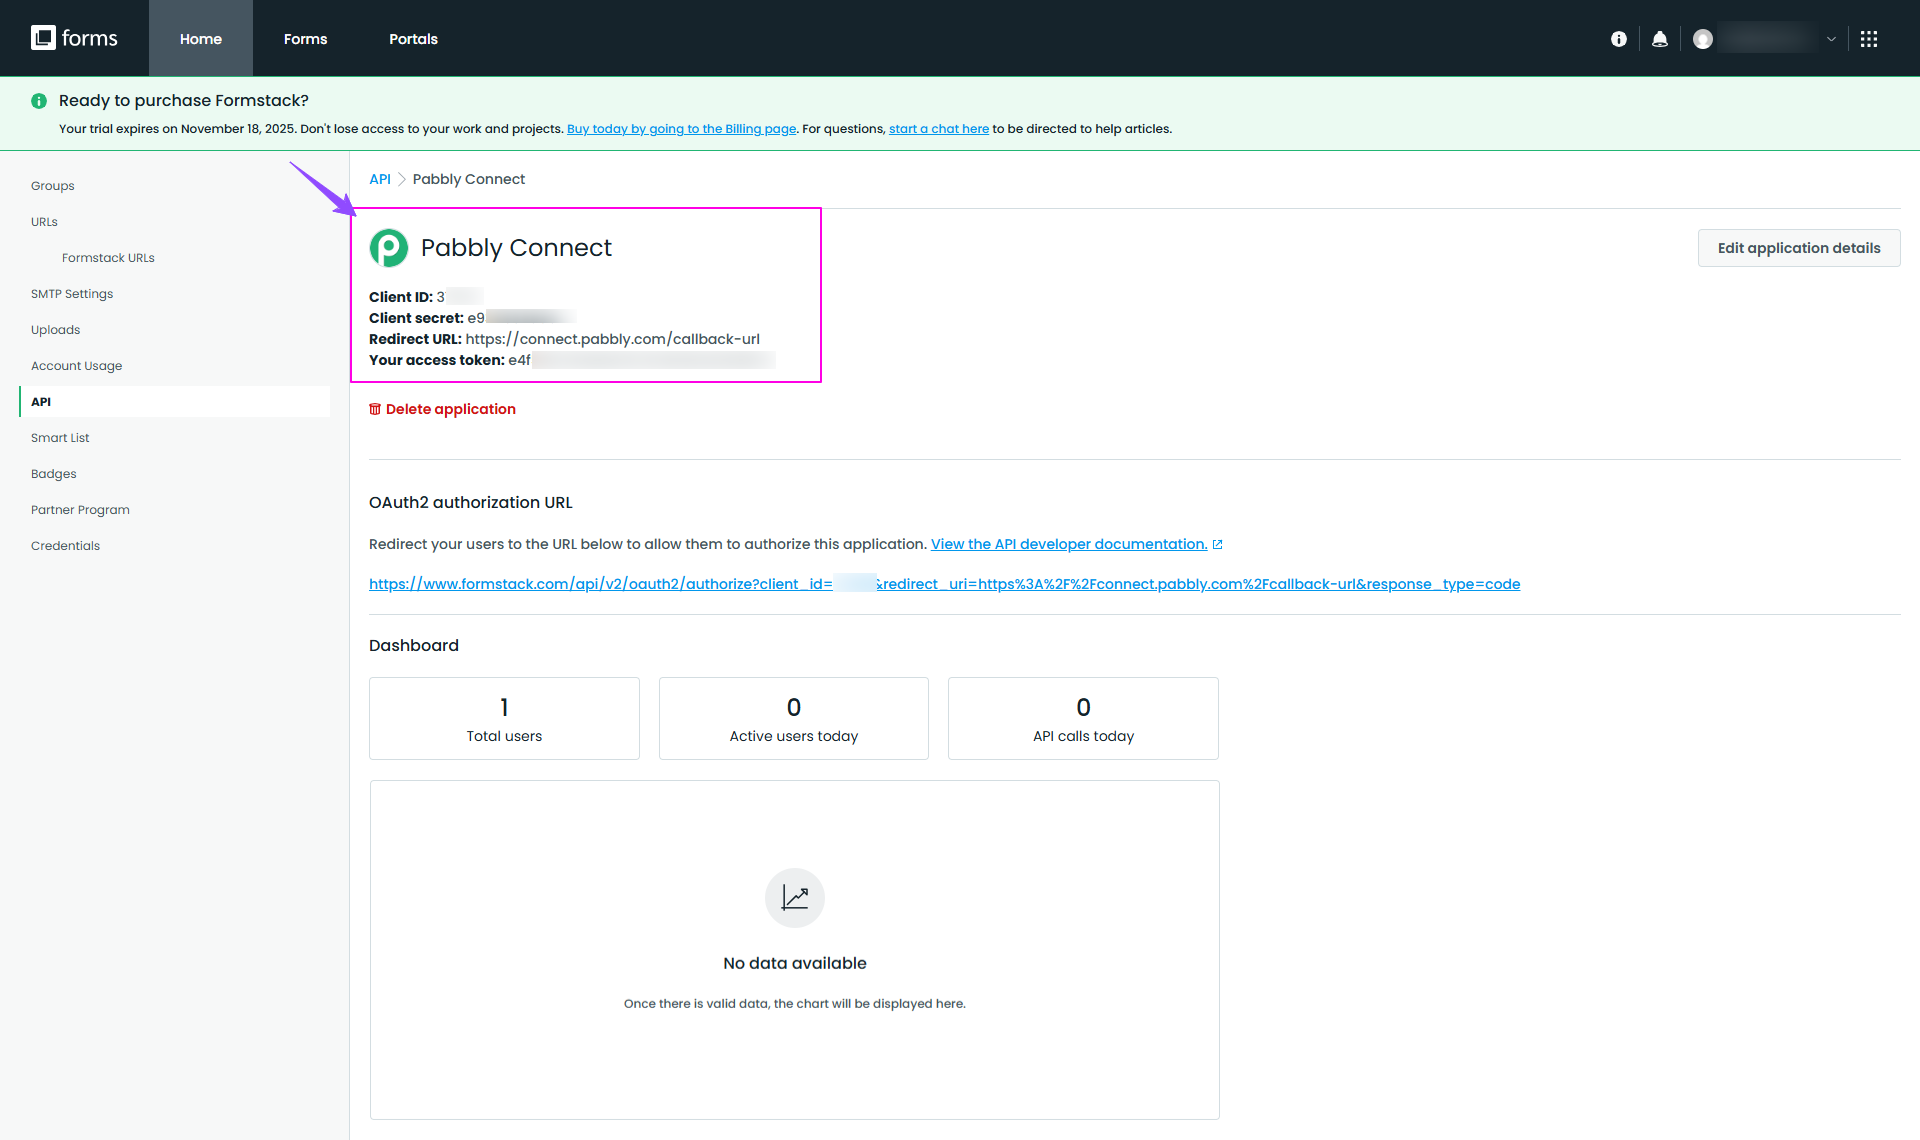Click the external link icon after documentation

point(1217,545)
